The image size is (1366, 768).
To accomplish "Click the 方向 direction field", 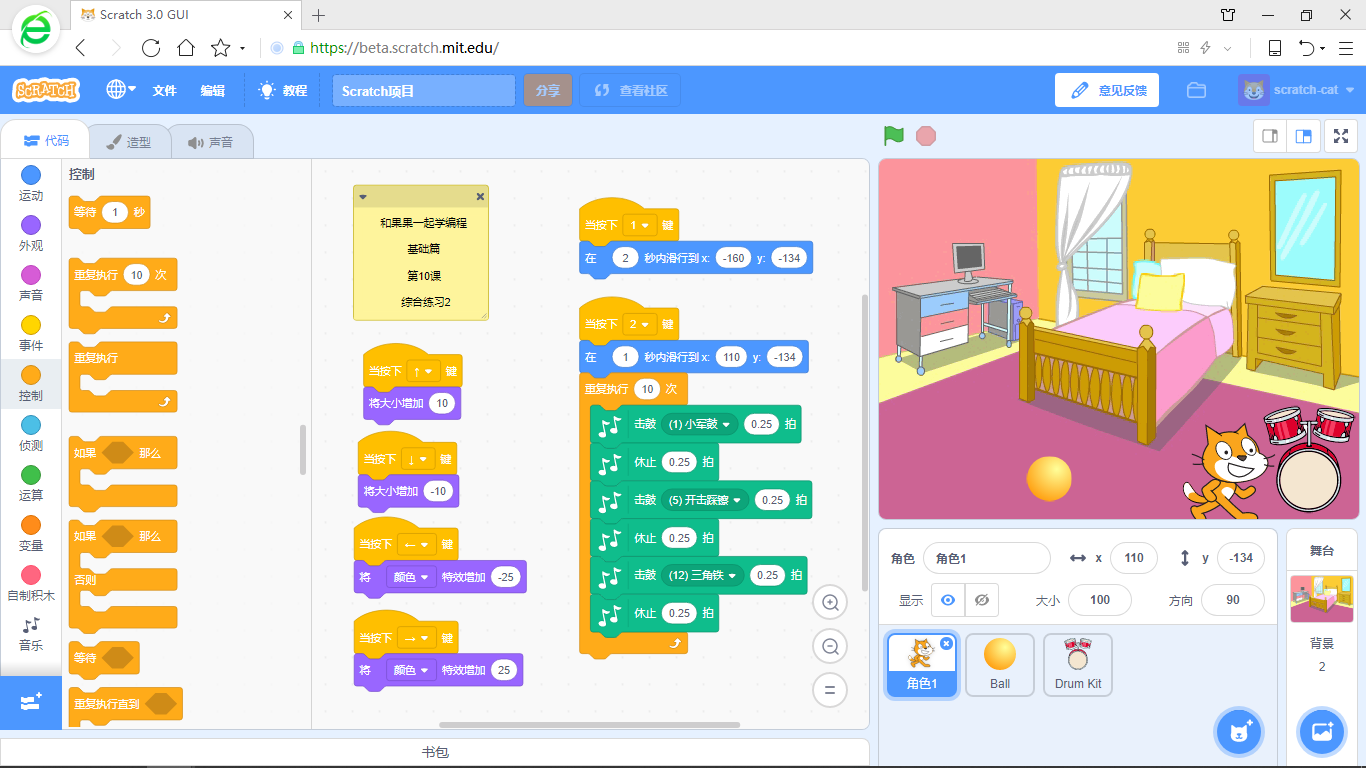I will pos(1233,600).
